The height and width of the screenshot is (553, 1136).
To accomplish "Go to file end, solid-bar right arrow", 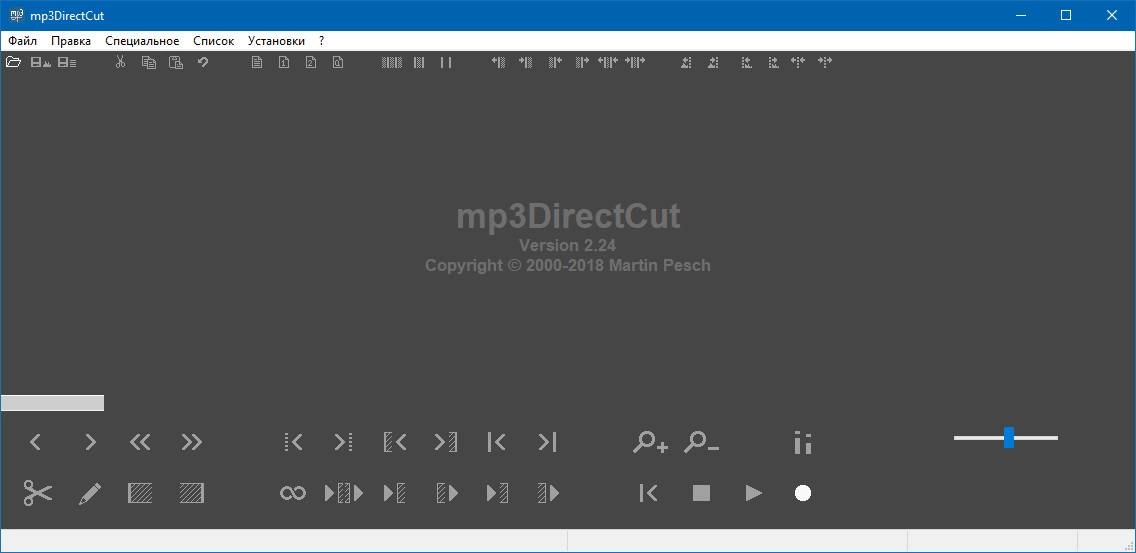I will coord(547,441).
